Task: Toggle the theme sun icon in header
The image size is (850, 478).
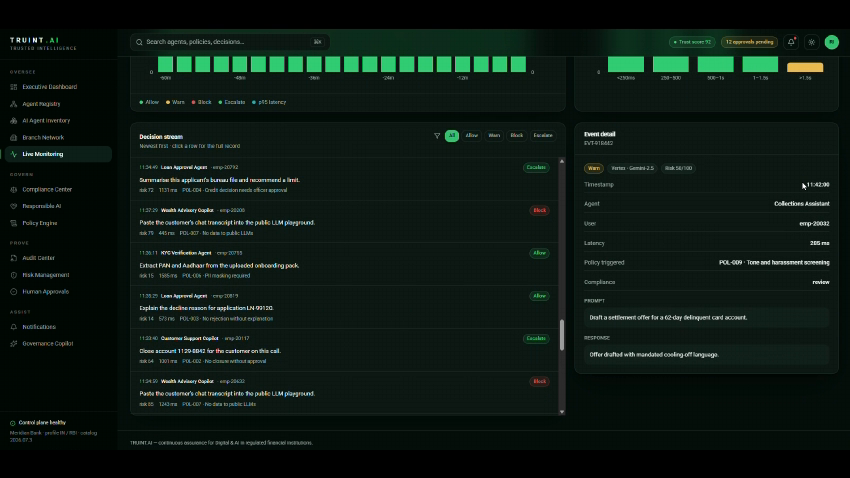Action: 812,42
